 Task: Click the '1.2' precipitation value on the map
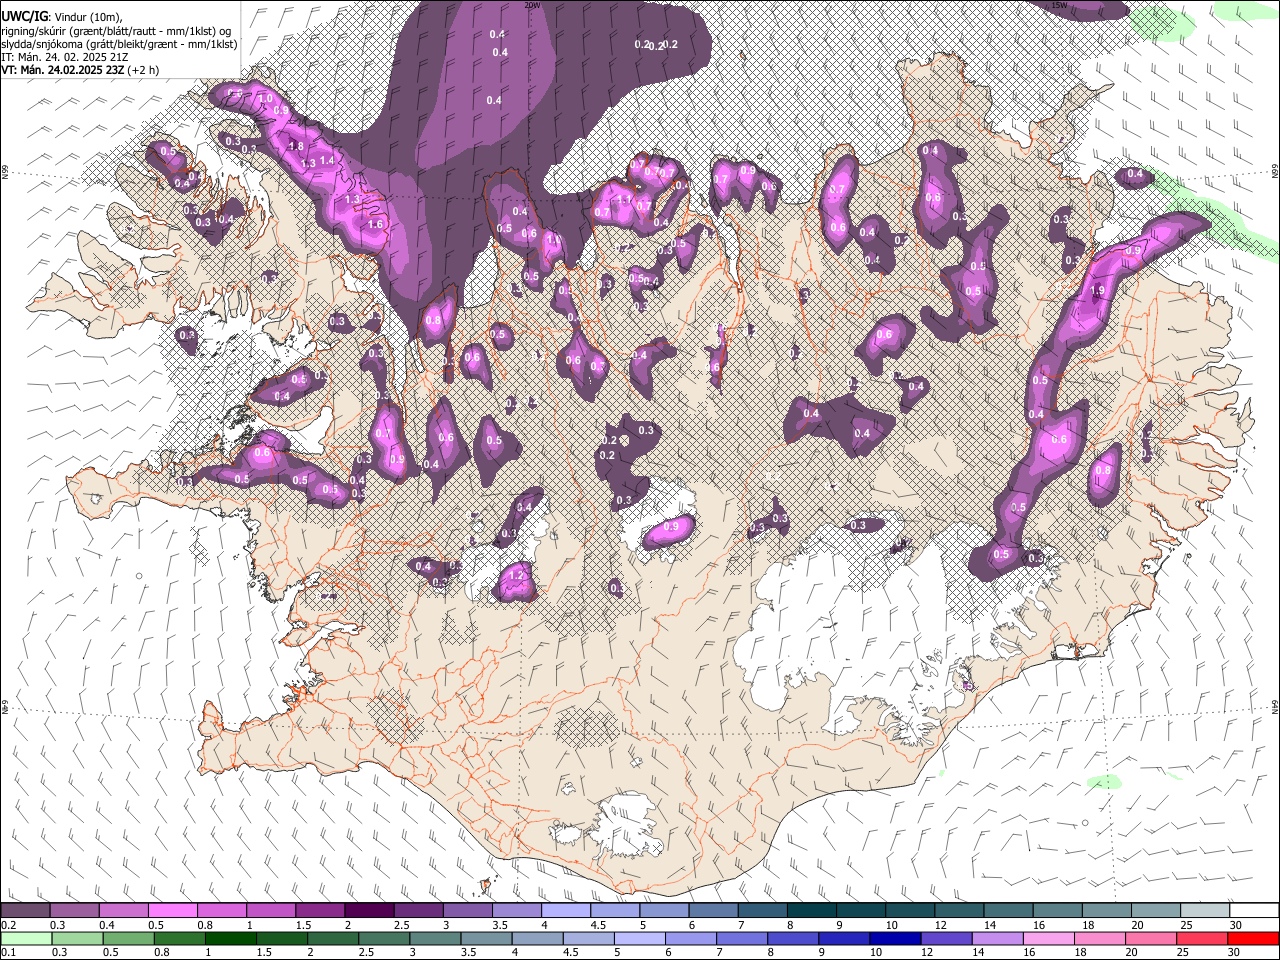pyautogui.click(x=517, y=576)
